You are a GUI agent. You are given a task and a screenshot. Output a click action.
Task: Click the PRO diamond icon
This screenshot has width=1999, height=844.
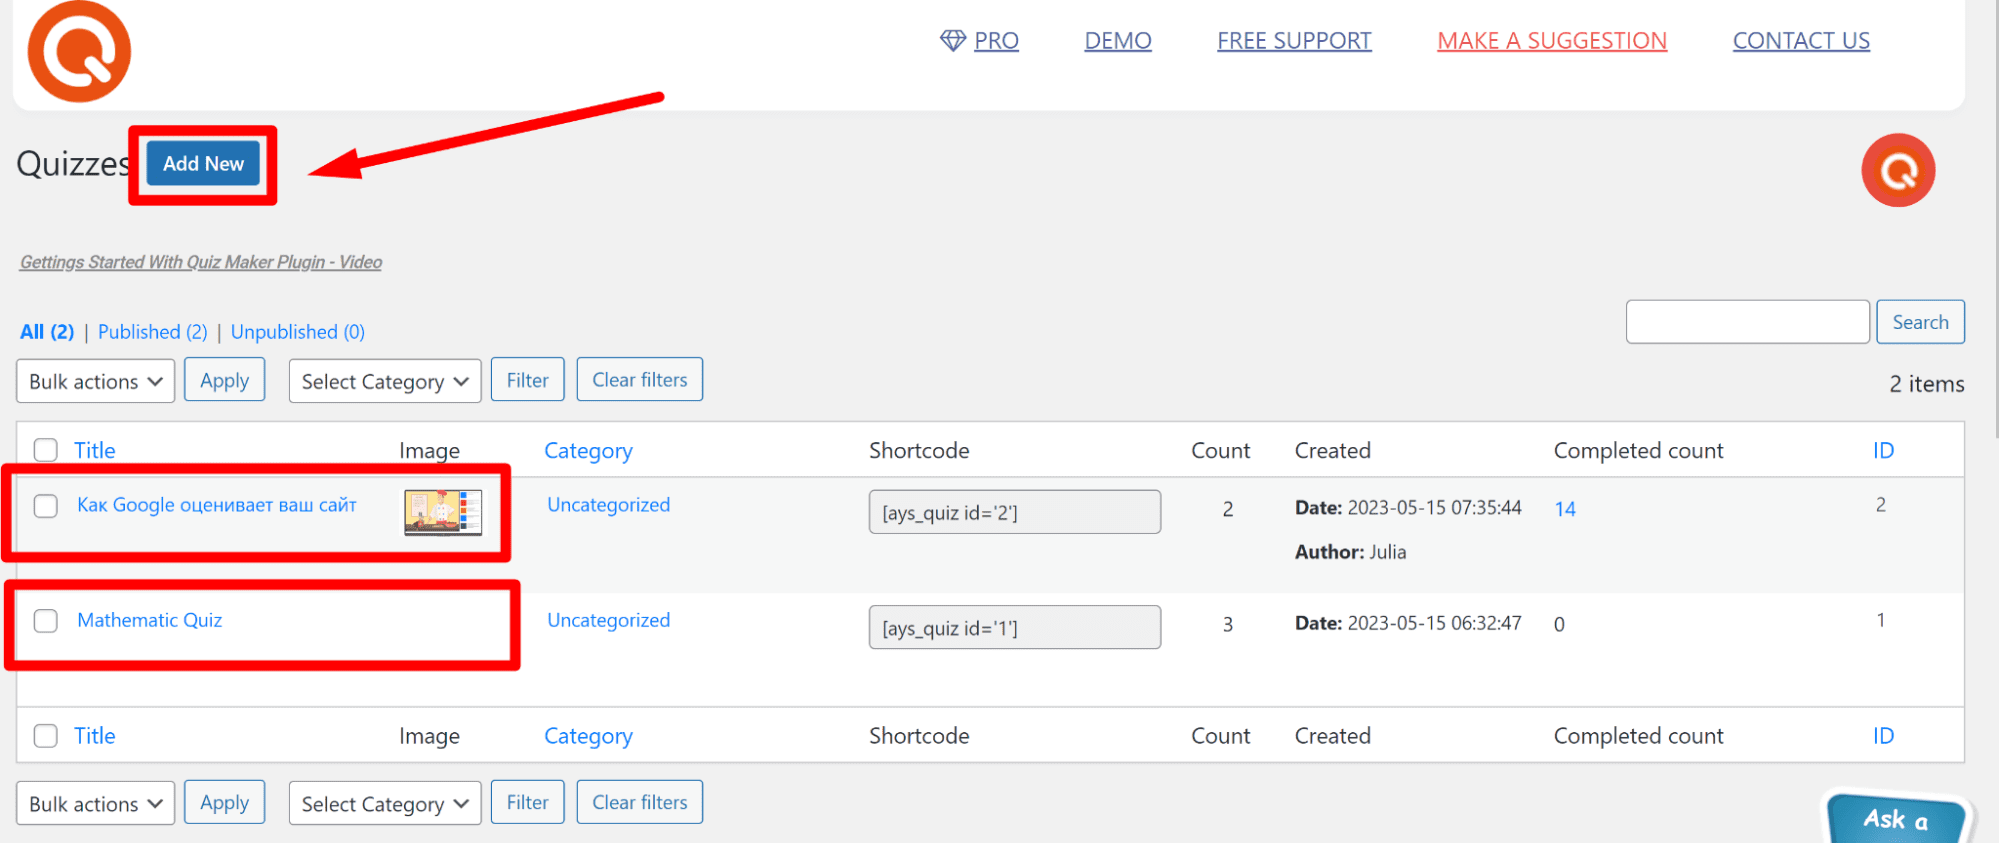pyautogui.click(x=952, y=40)
